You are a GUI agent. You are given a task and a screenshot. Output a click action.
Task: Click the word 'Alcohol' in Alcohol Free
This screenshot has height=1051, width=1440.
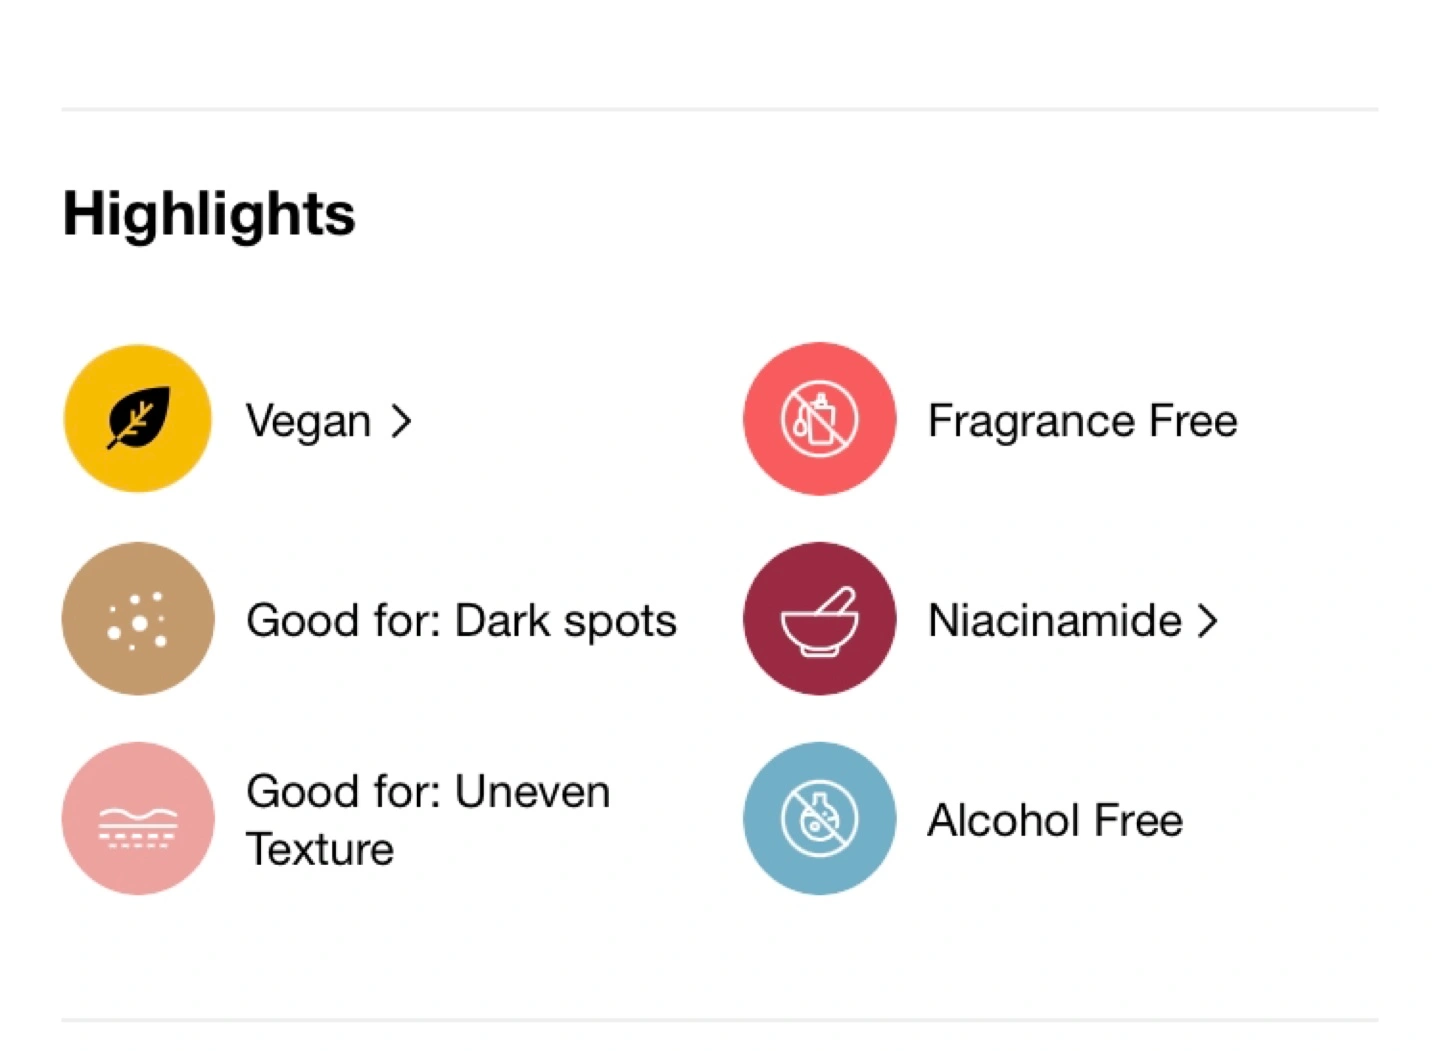(x=1004, y=821)
